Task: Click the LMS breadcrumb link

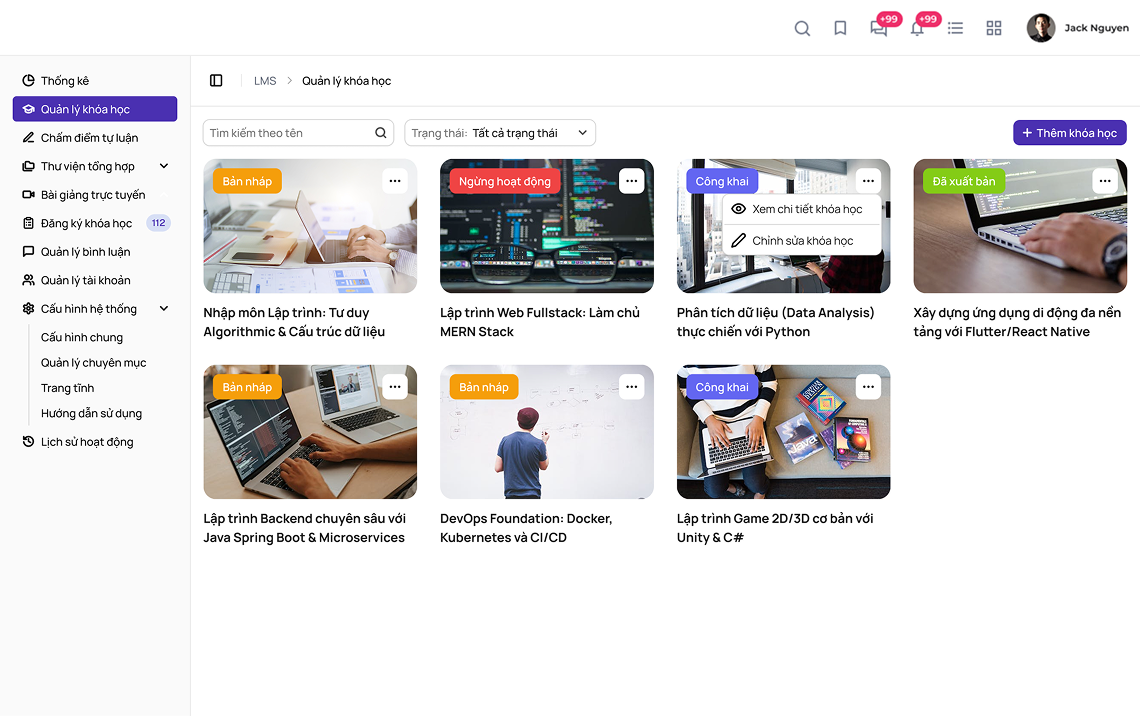Action: pyautogui.click(x=265, y=81)
